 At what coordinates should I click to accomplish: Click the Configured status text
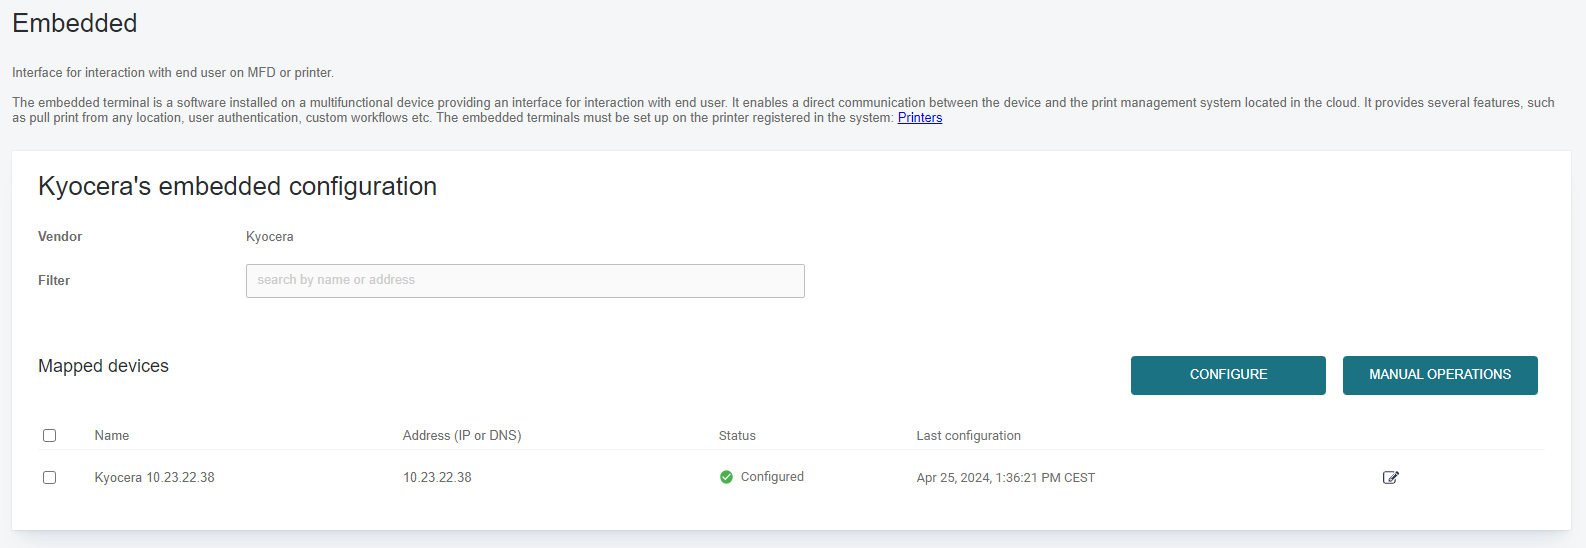pyautogui.click(x=772, y=477)
